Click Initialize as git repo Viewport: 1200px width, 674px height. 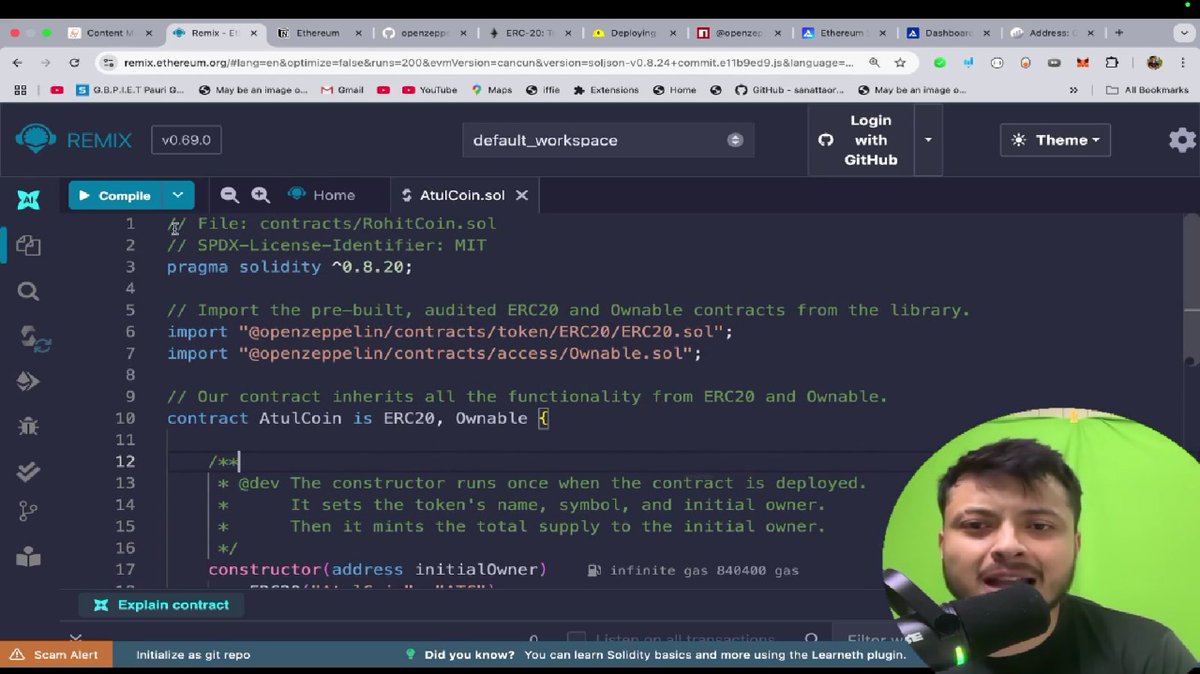[193, 655]
